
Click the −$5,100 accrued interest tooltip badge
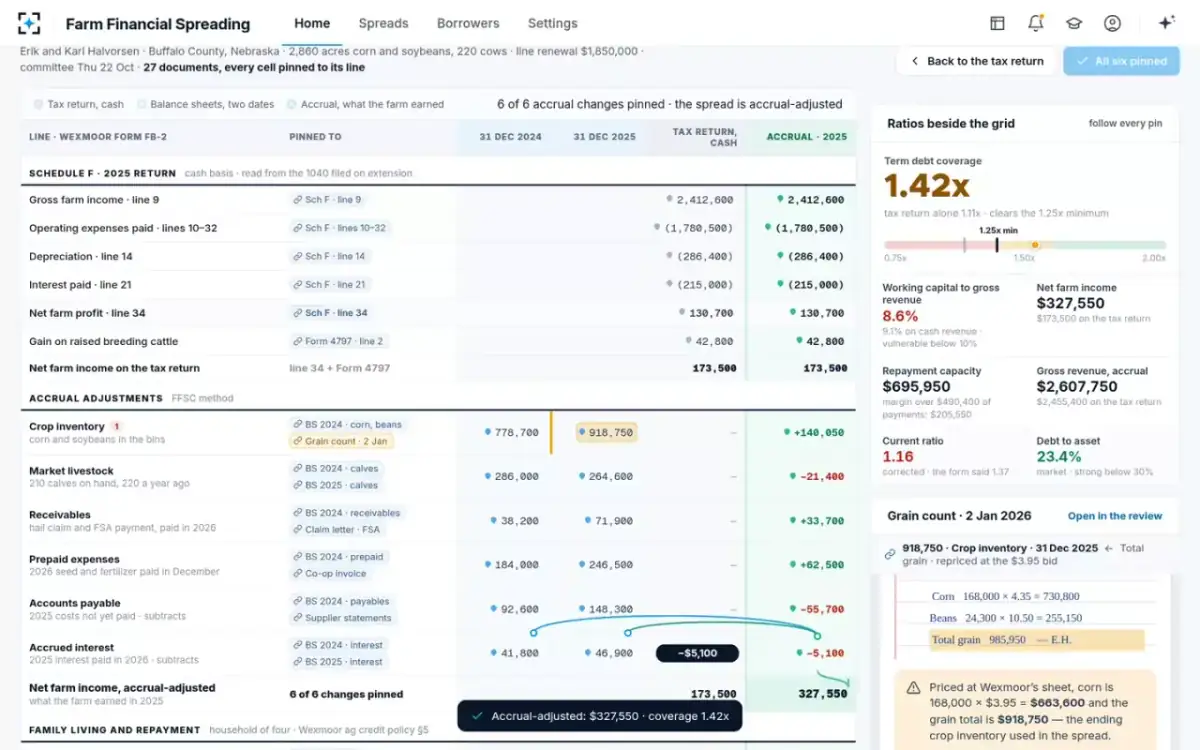point(697,653)
